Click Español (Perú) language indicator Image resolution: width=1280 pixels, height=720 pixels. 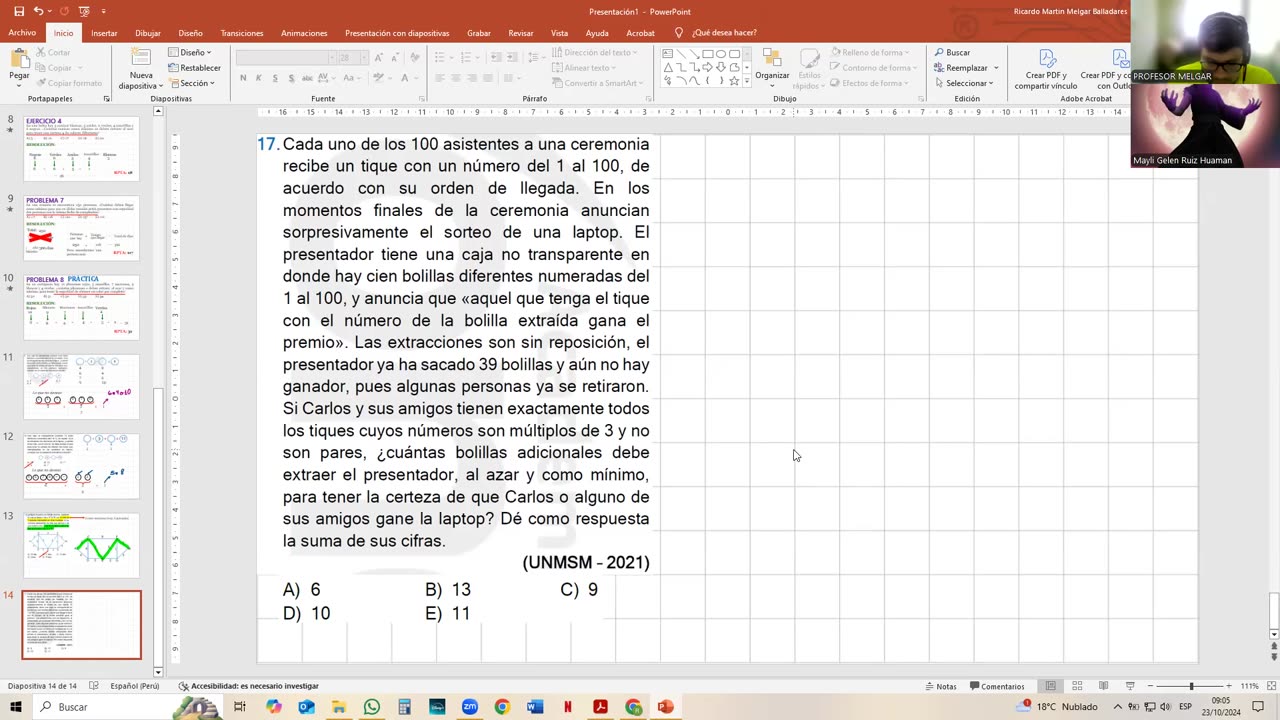pyautogui.click(x=135, y=686)
